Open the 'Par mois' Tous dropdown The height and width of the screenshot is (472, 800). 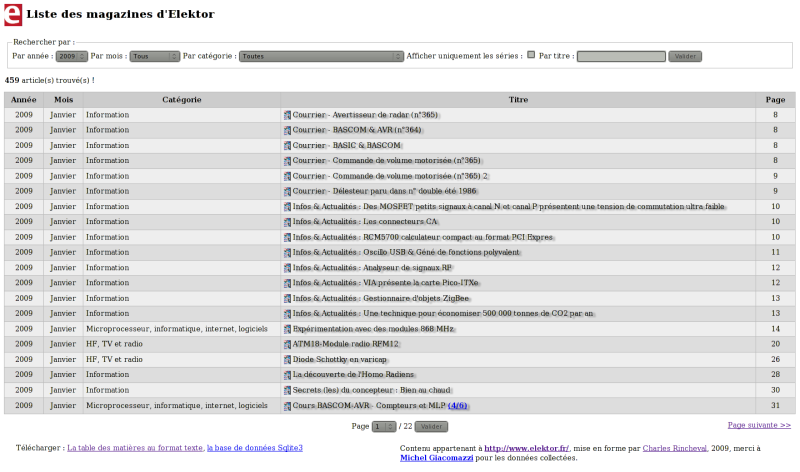coord(155,56)
